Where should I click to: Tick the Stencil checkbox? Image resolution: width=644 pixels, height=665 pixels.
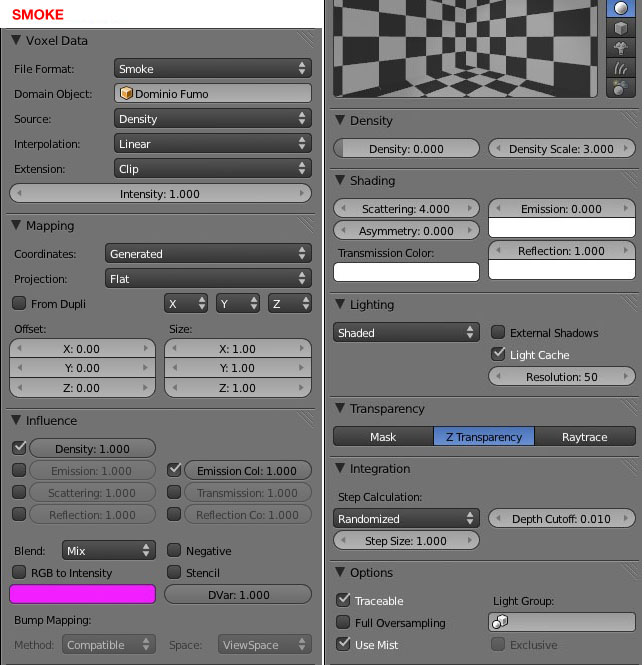point(174,572)
